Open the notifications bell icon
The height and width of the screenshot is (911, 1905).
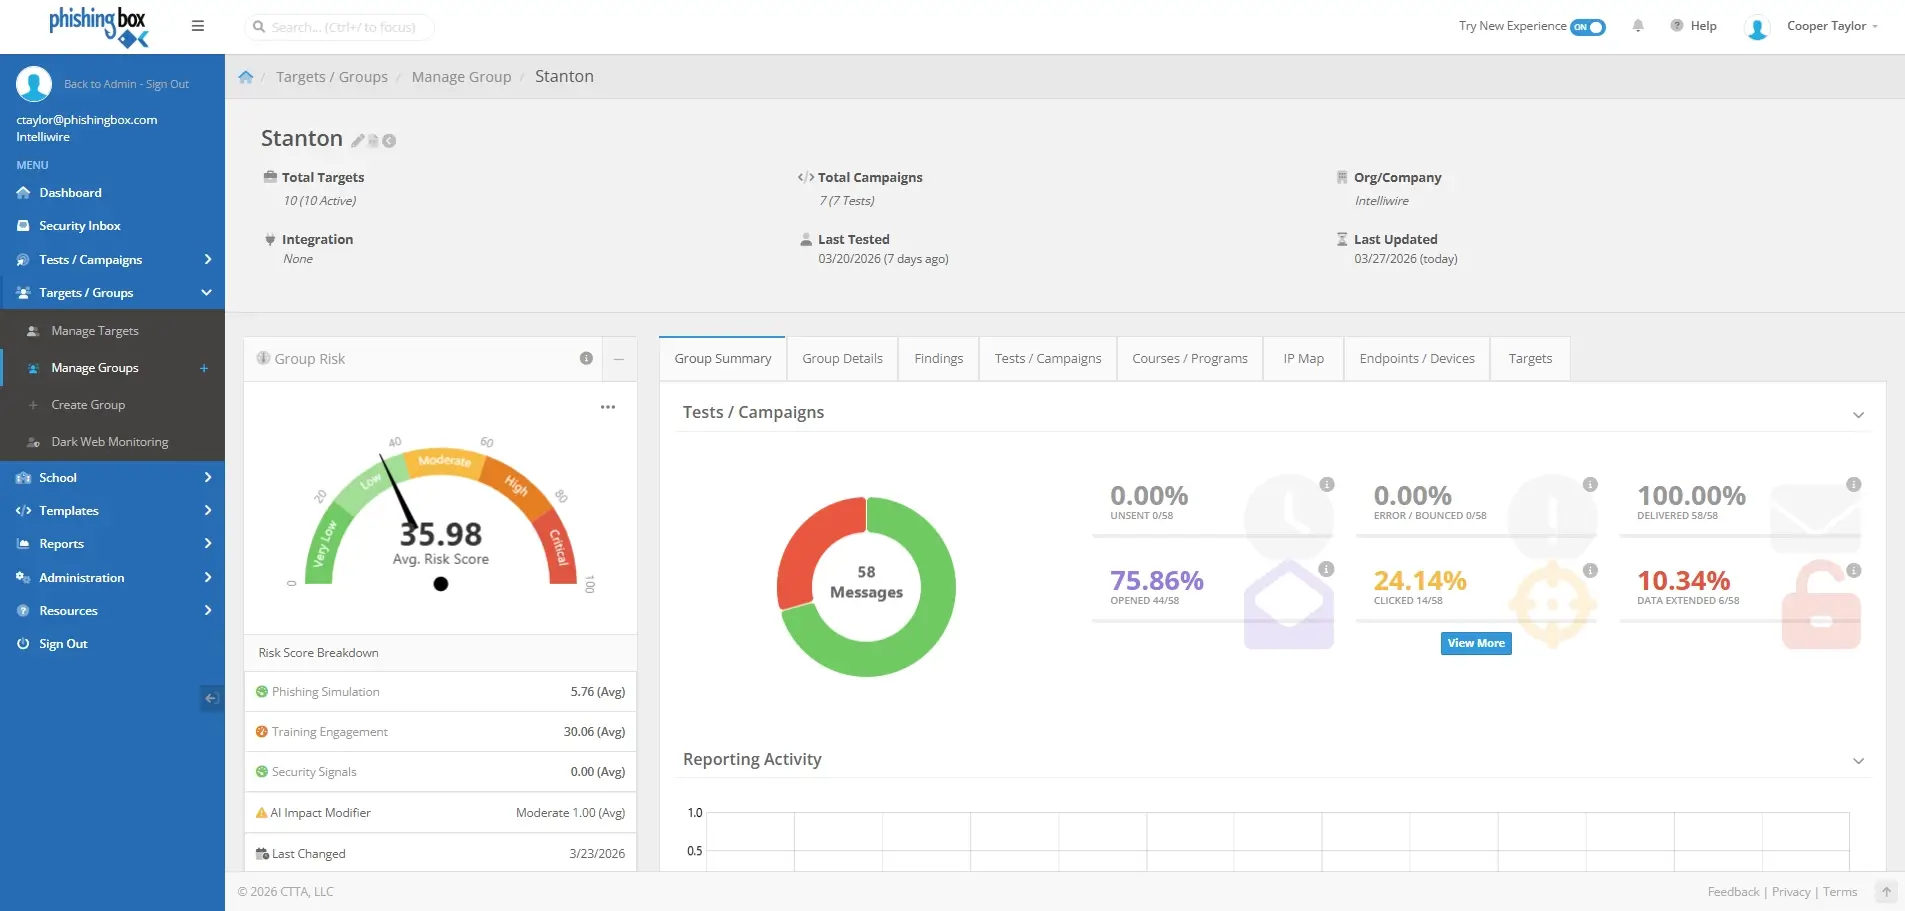click(x=1638, y=26)
